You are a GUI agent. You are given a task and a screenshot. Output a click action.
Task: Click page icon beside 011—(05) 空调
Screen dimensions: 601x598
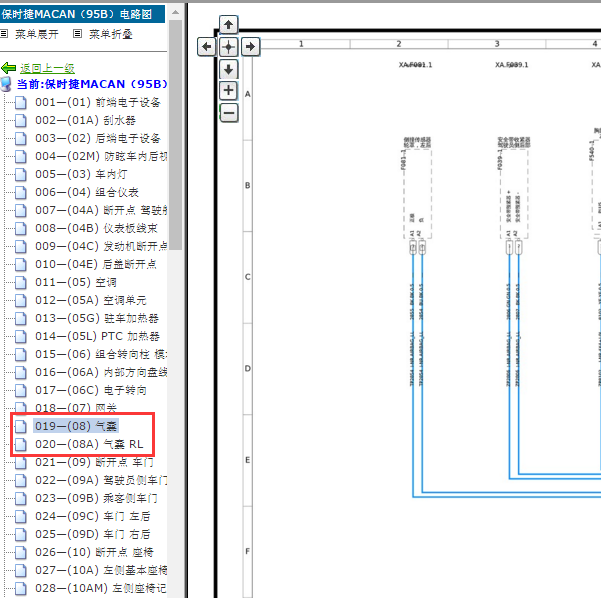pos(21,283)
